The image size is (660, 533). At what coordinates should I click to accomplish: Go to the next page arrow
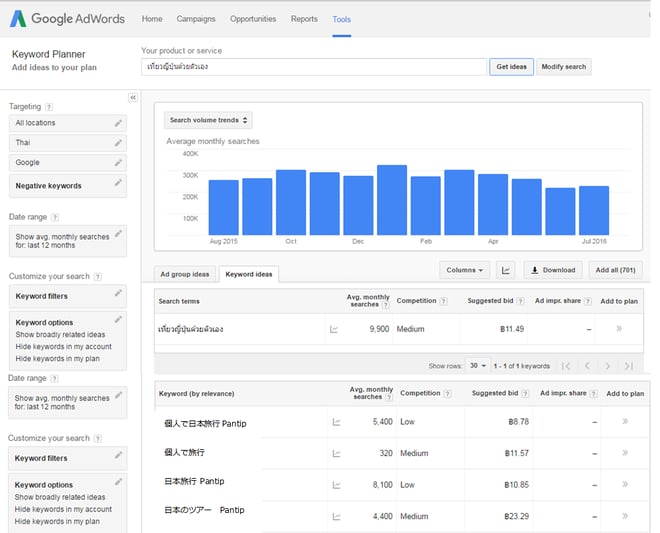click(607, 366)
